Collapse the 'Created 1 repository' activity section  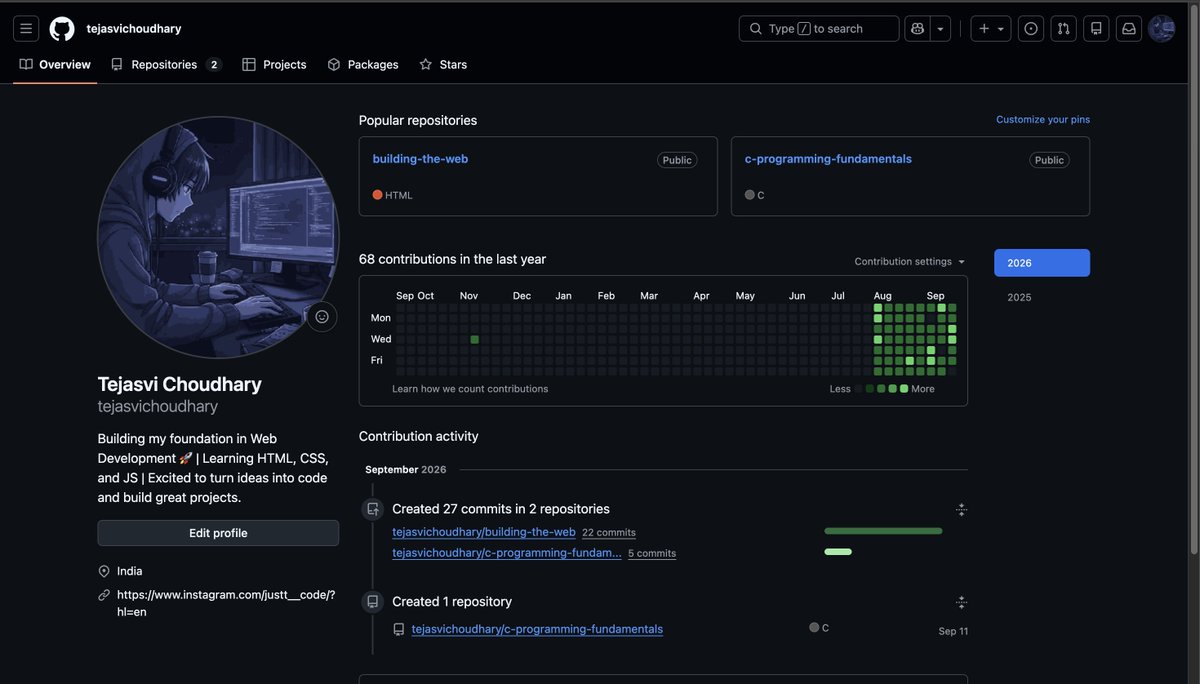tap(961, 603)
